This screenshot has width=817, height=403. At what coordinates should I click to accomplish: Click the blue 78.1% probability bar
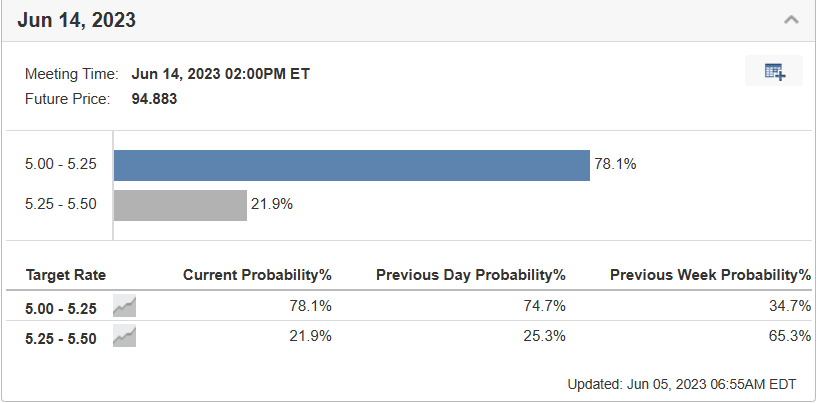[352, 165]
